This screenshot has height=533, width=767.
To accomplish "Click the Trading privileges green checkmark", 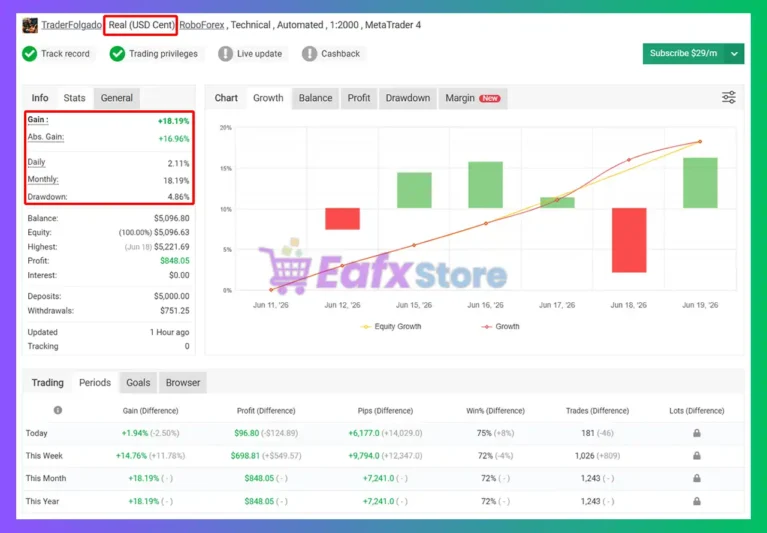I will tap(117, 54).
